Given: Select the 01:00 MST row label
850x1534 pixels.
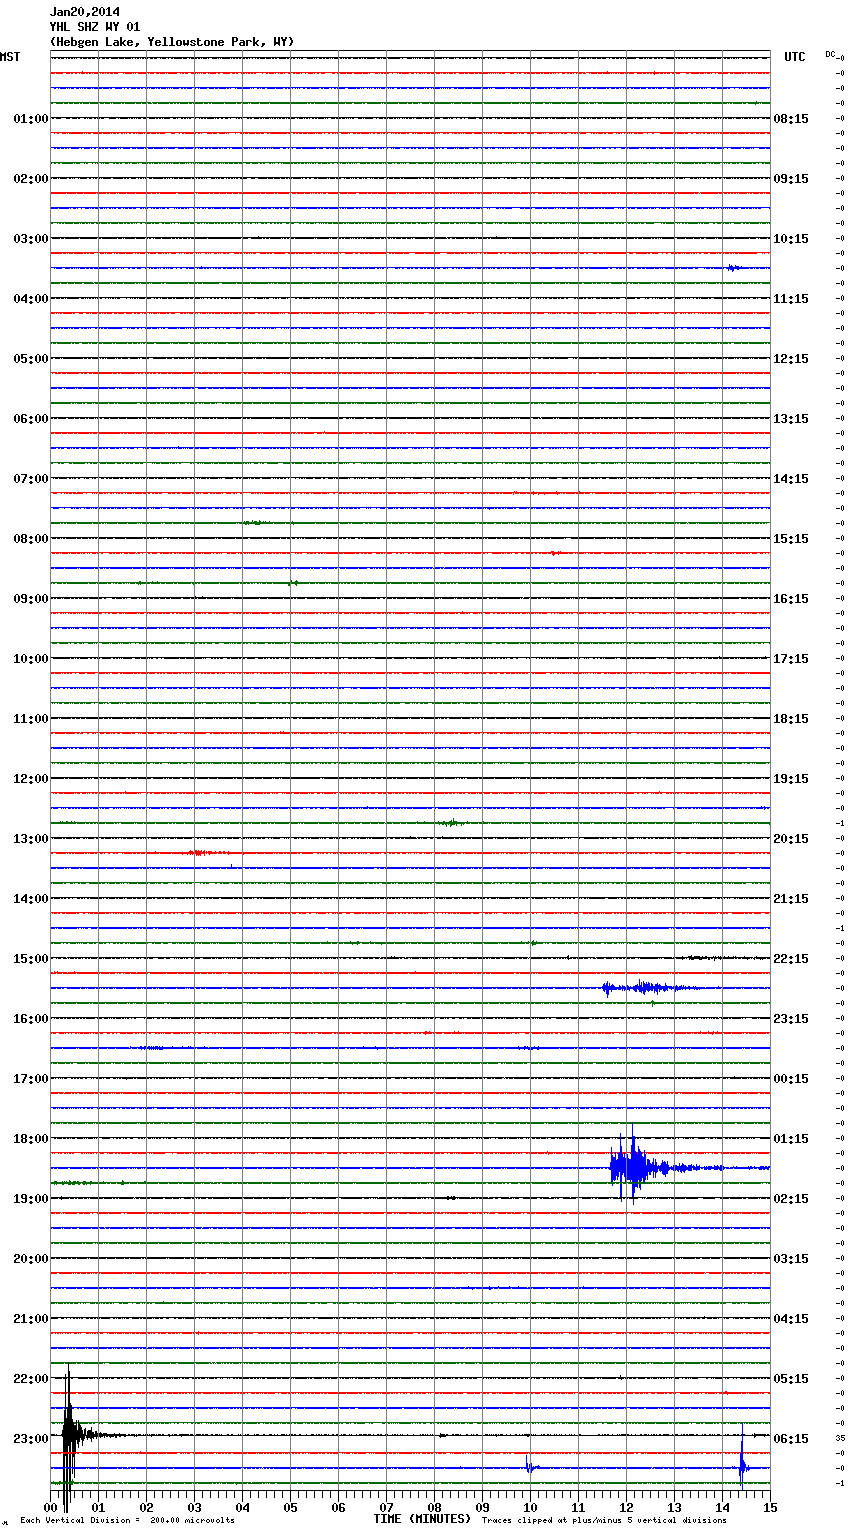Looking at the screenshot, I should [x=30, y=119].
